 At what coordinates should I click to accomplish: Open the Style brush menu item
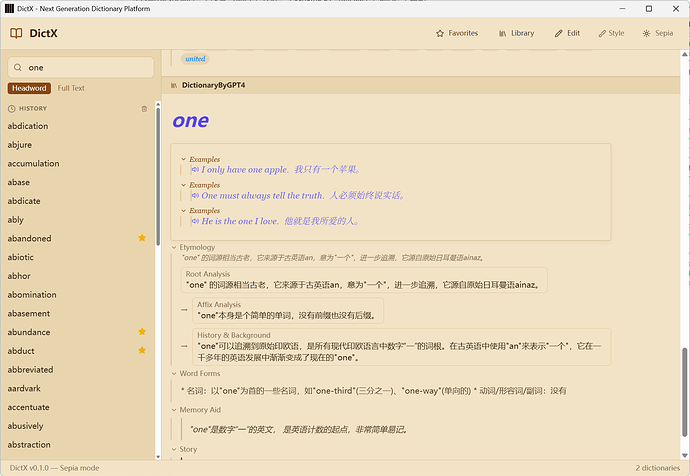(x=611, y=33)
